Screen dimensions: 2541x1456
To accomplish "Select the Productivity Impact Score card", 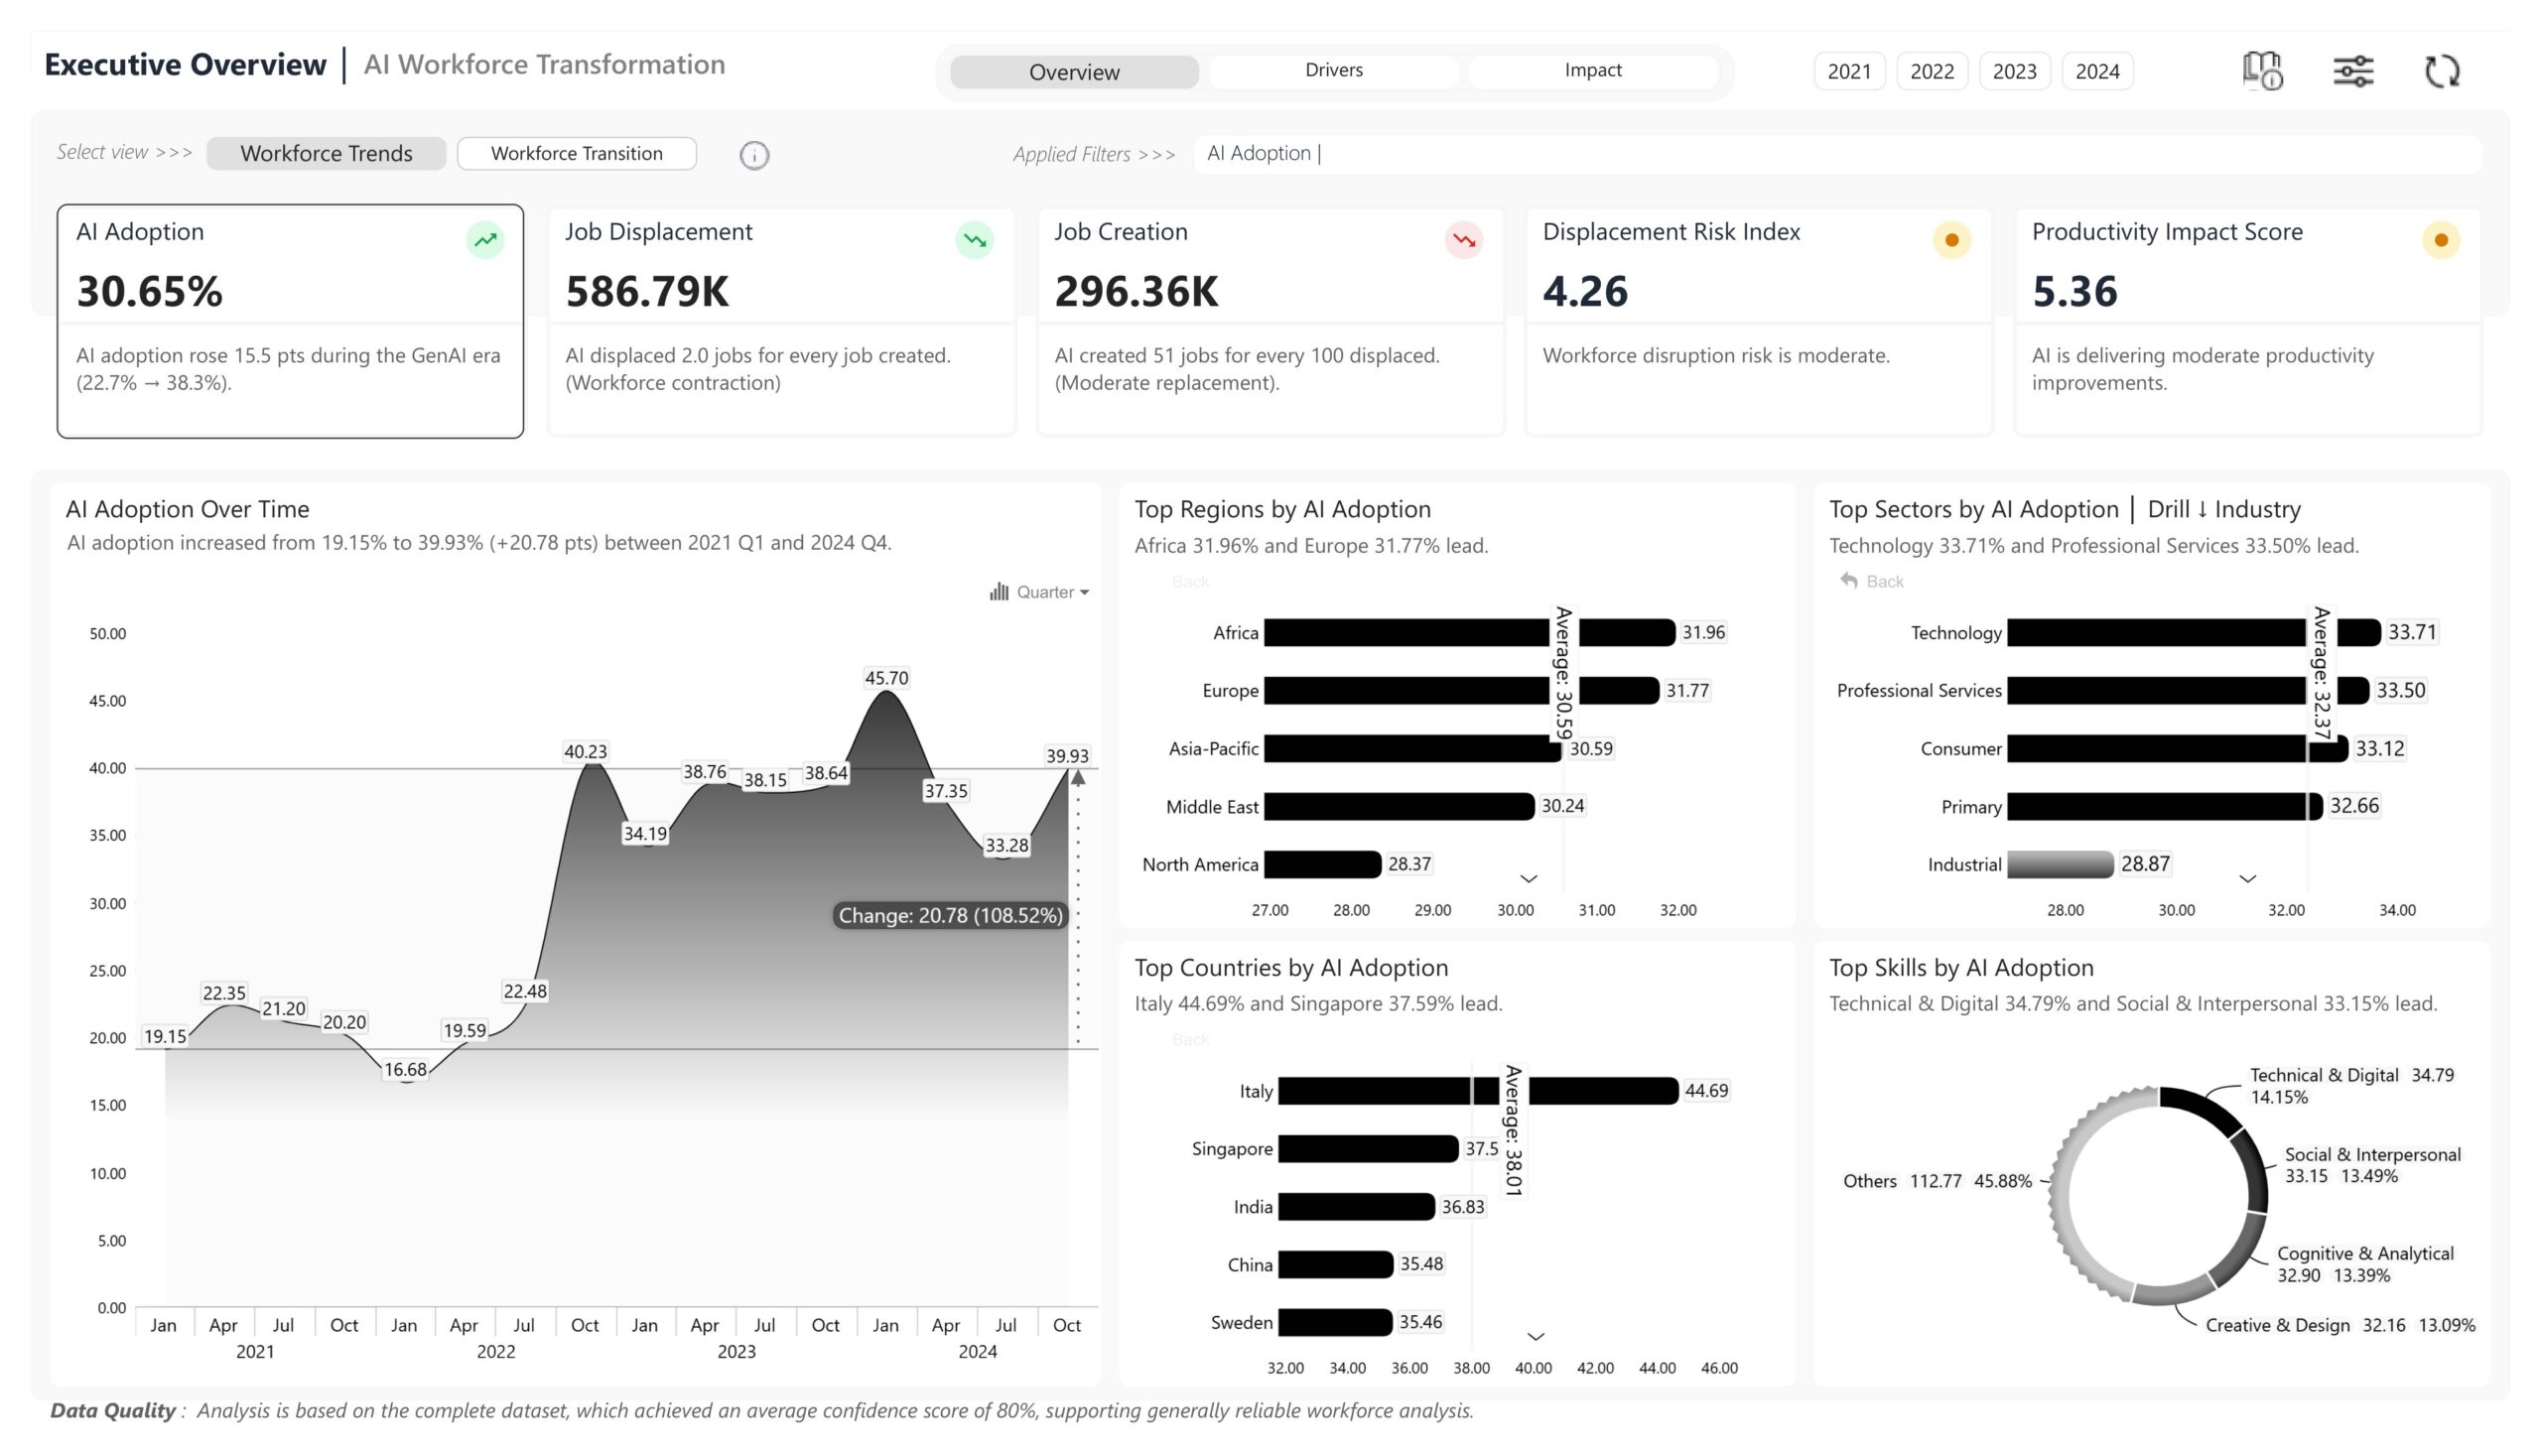I will [x=2248, y=321].
